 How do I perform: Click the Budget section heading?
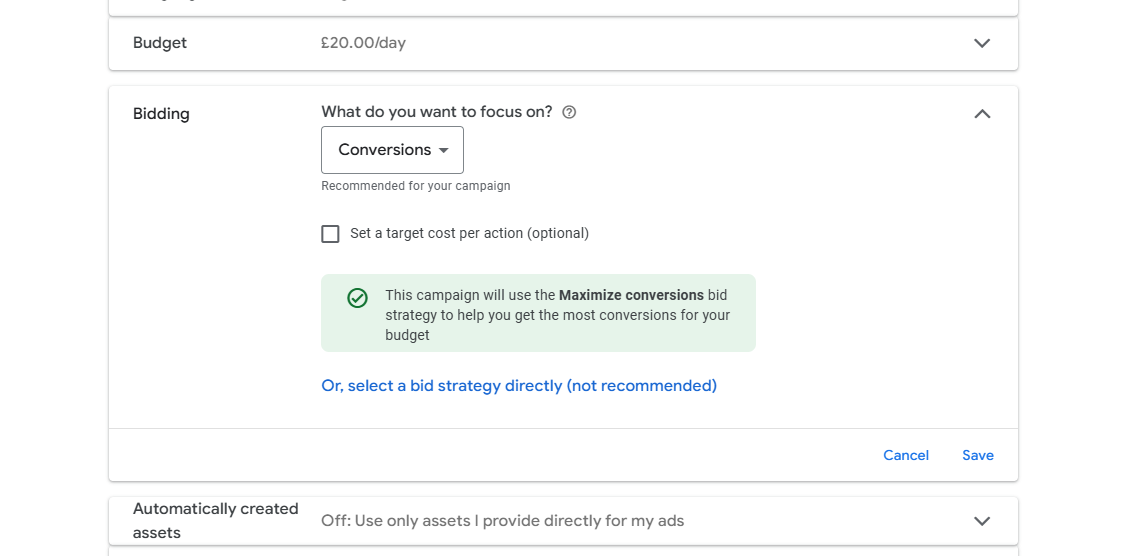click(160, 43)
